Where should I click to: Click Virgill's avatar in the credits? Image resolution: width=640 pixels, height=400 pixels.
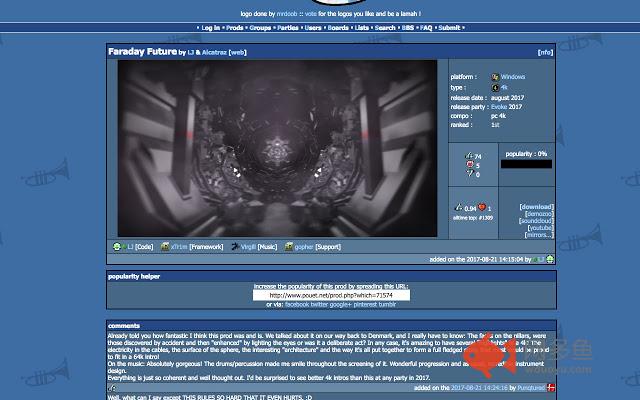coord(235,247)
